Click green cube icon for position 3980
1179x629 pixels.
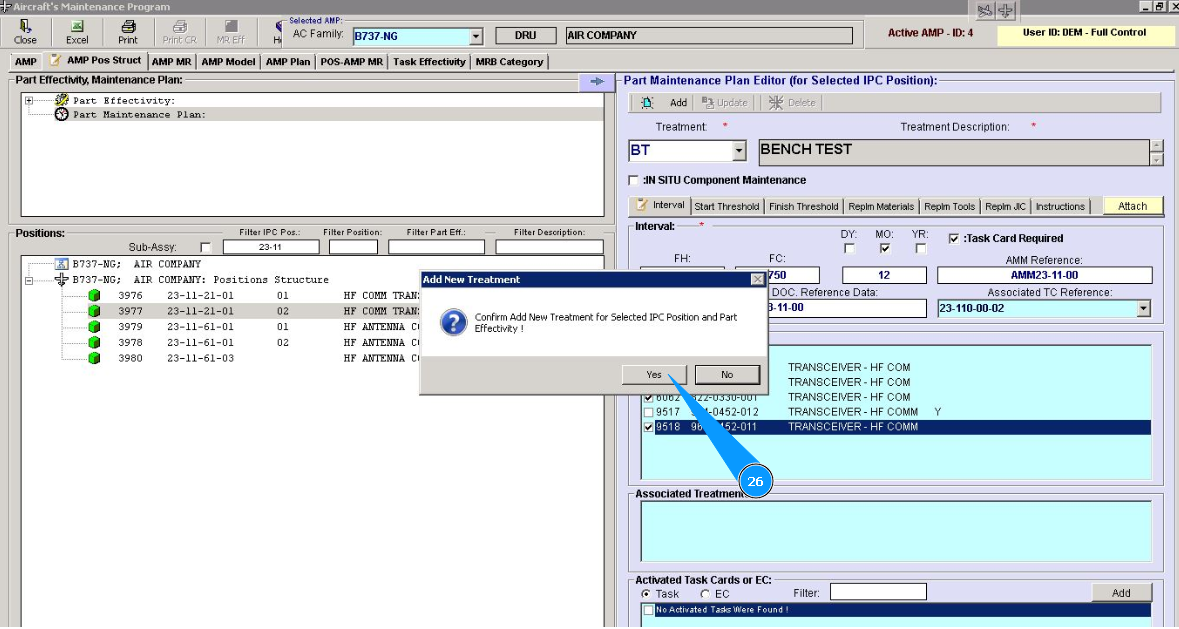point(94,358)
